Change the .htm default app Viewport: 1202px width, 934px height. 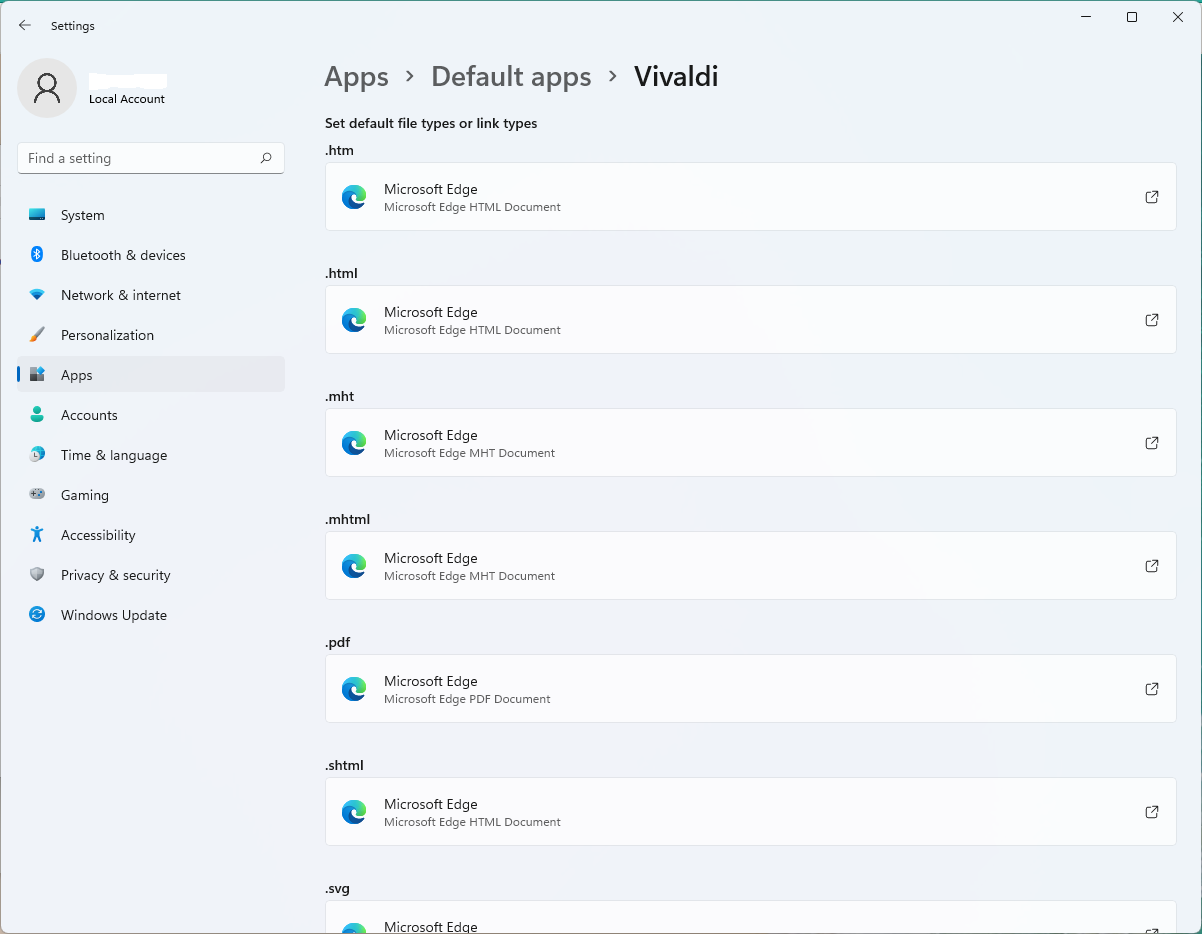[x=751, y=197]
